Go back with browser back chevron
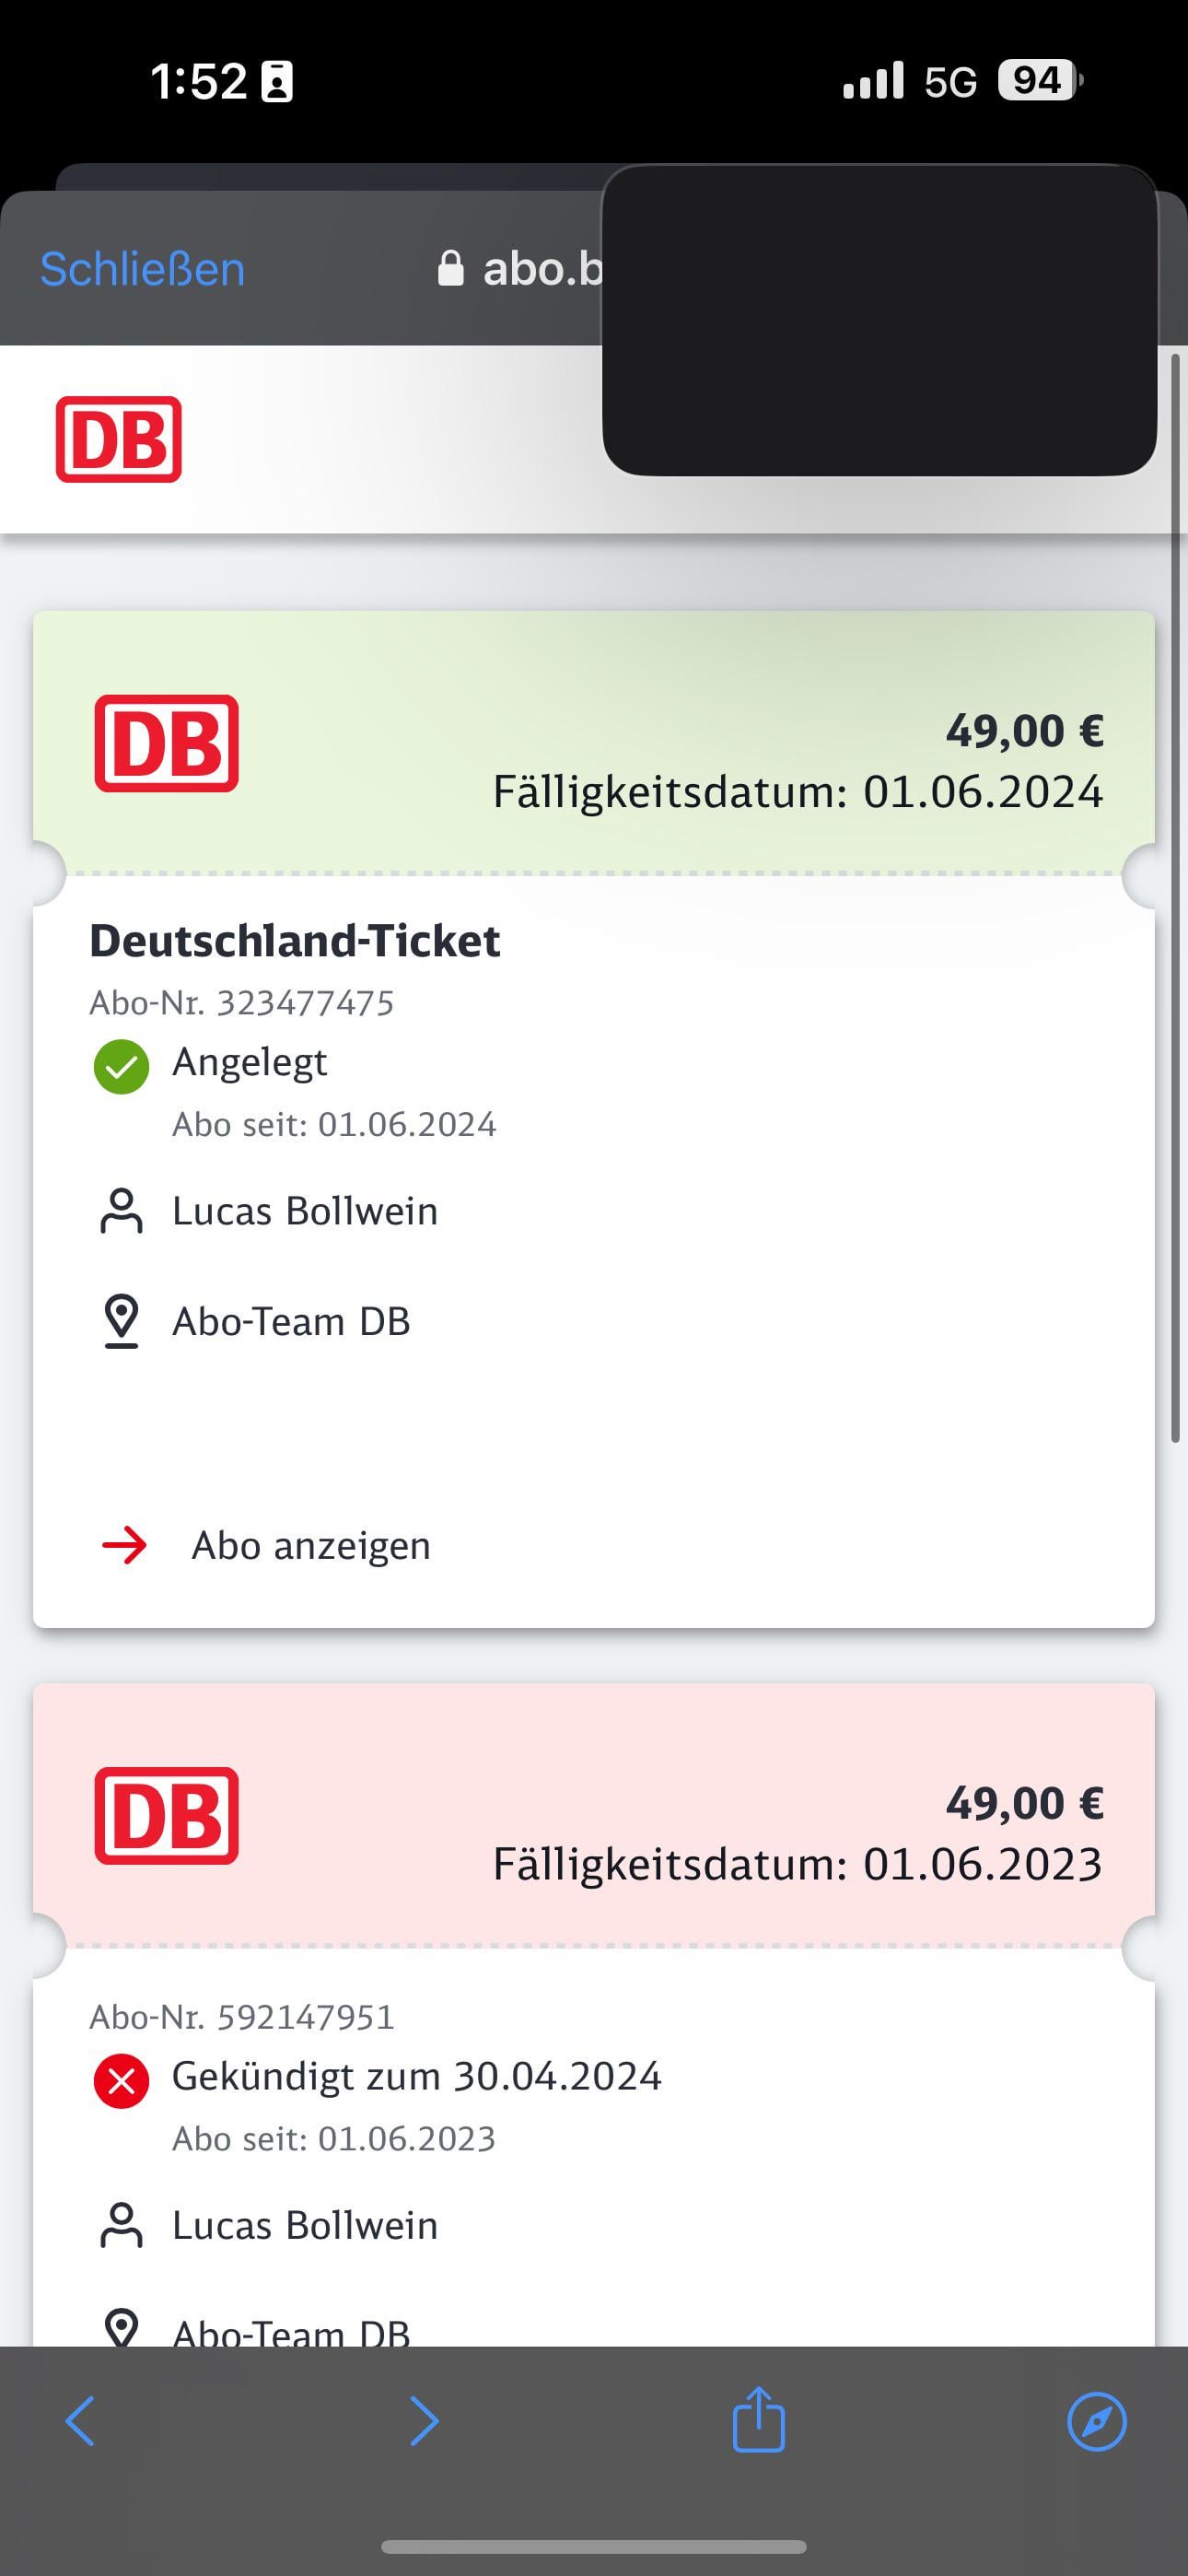 click(x=80, y=2421)
